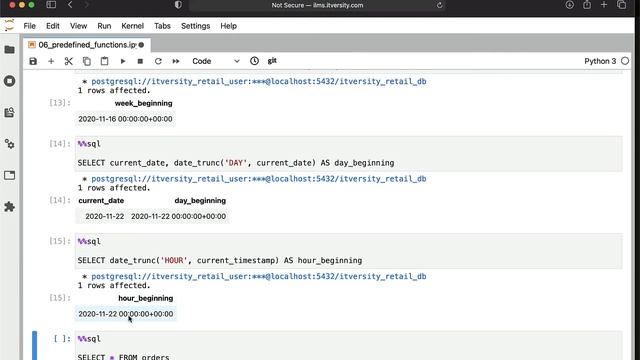The height and width of the screenshot is (360, 640).
Task: Open the Kernel menu
Action: click(133, 26)
